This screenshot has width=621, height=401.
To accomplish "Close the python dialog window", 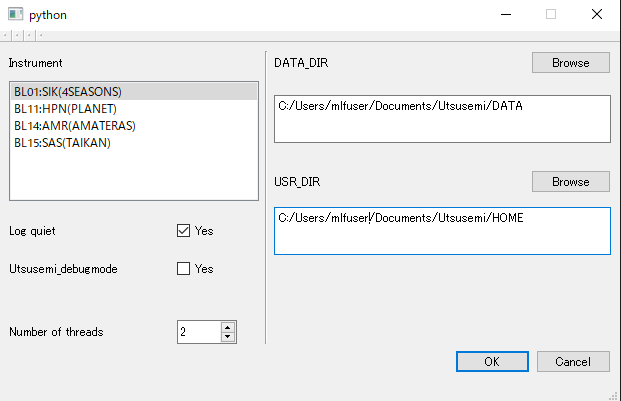I will click(596, 15).
